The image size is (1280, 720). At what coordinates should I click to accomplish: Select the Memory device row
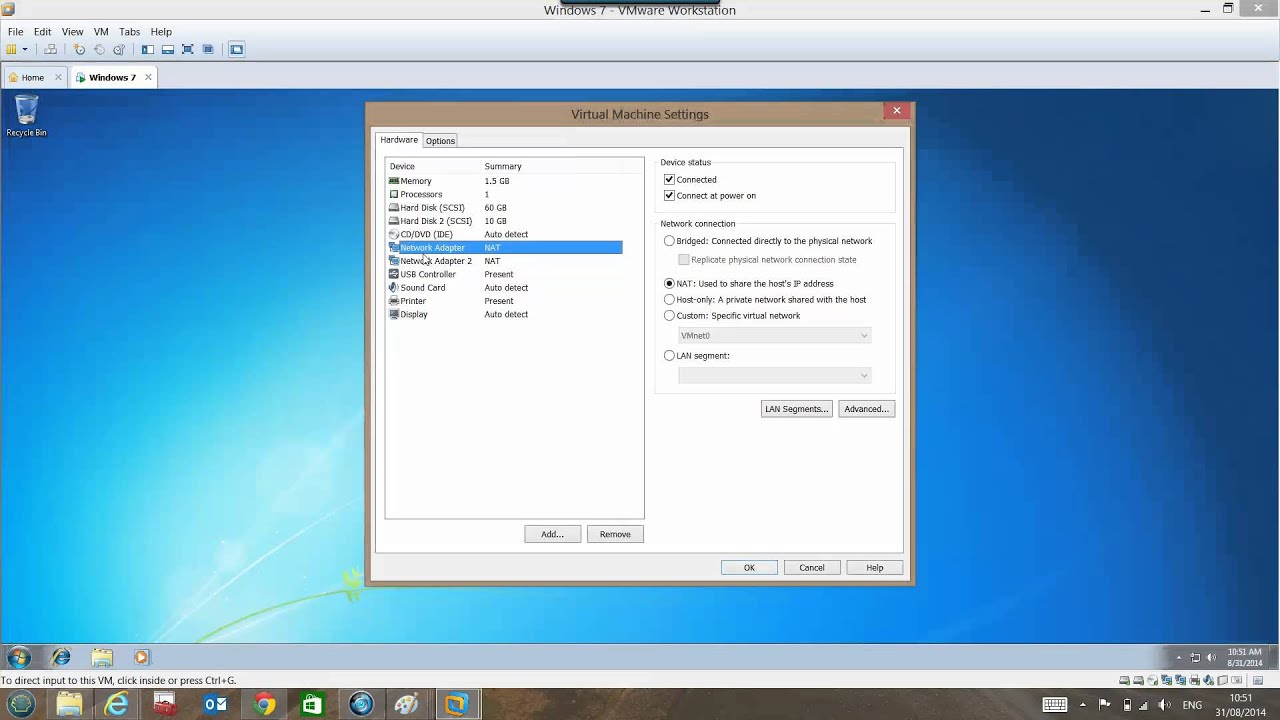click(505, 181)
